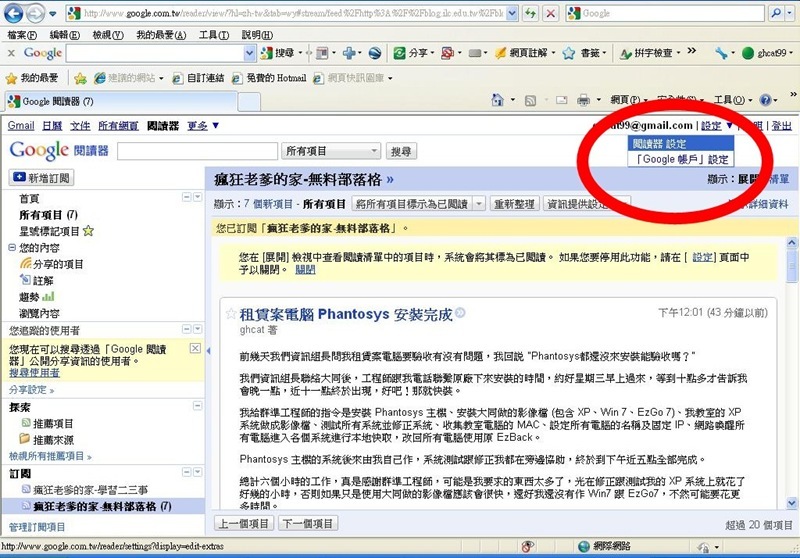Click 網頁註解 sidewiki toolbar button
Viewport: 800px width, 558px height.
[x=524, y=53]
